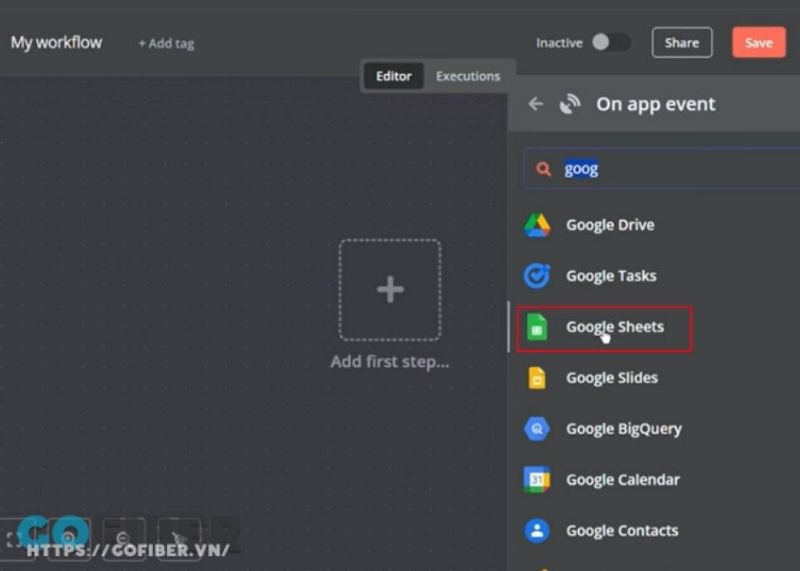
Task: Click the magnifier icon in search box
Action: pyautogui.click(x=543, y=169)
